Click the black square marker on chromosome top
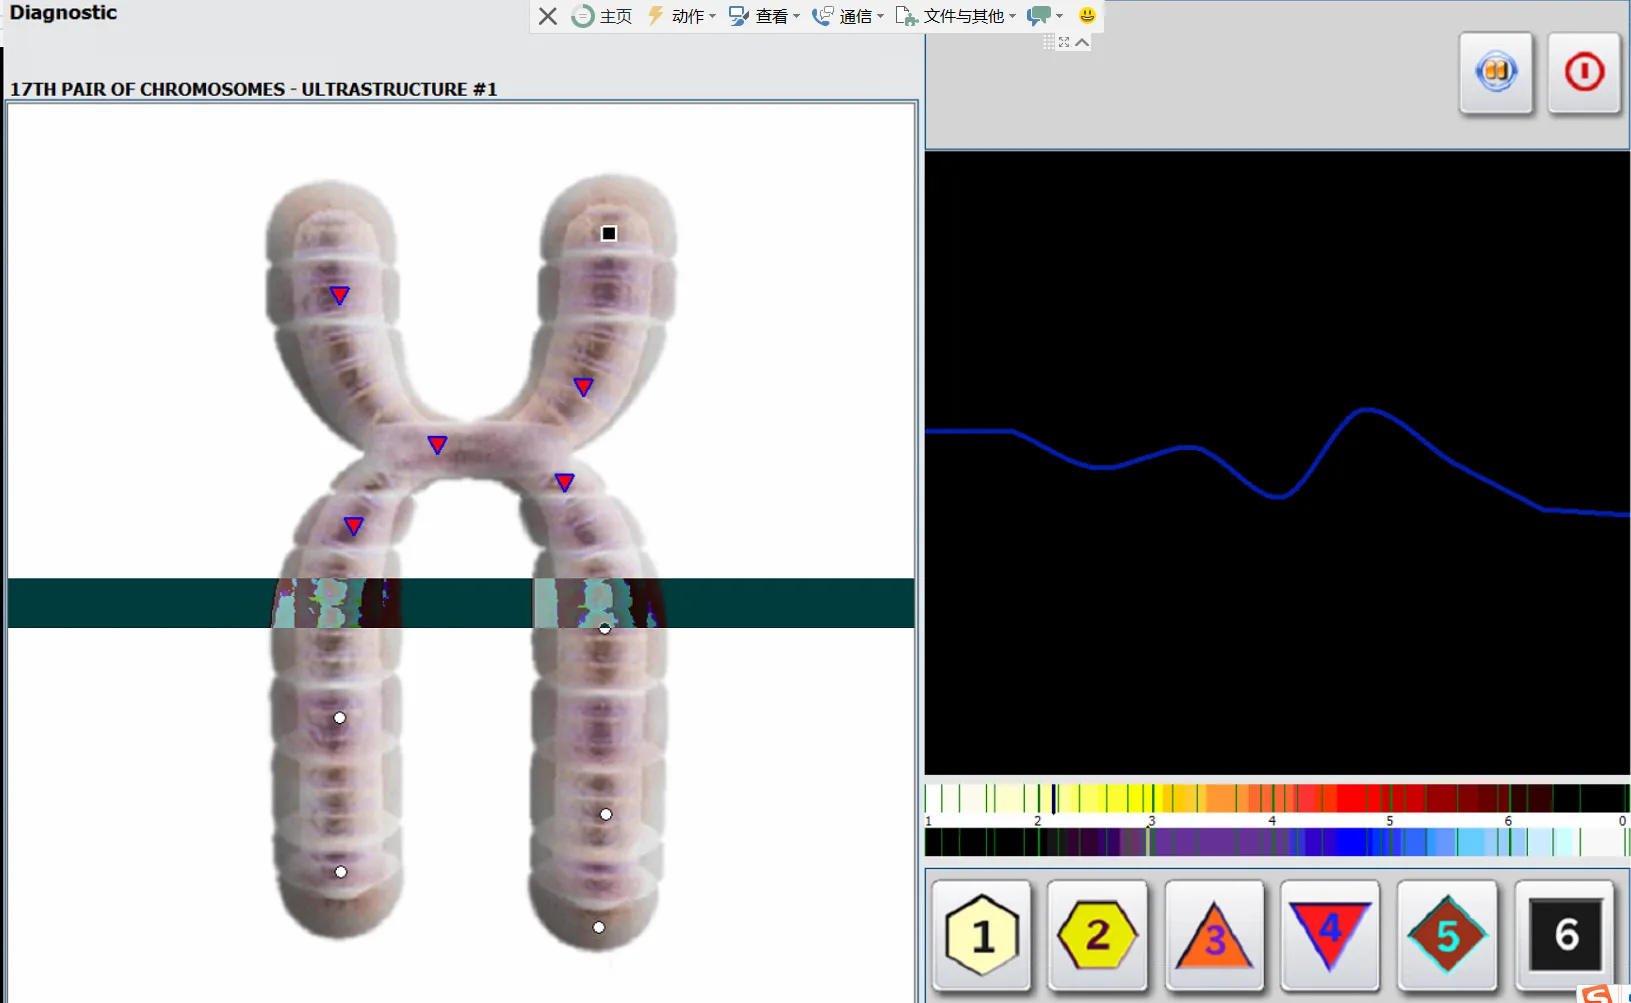 coord(609,233)
